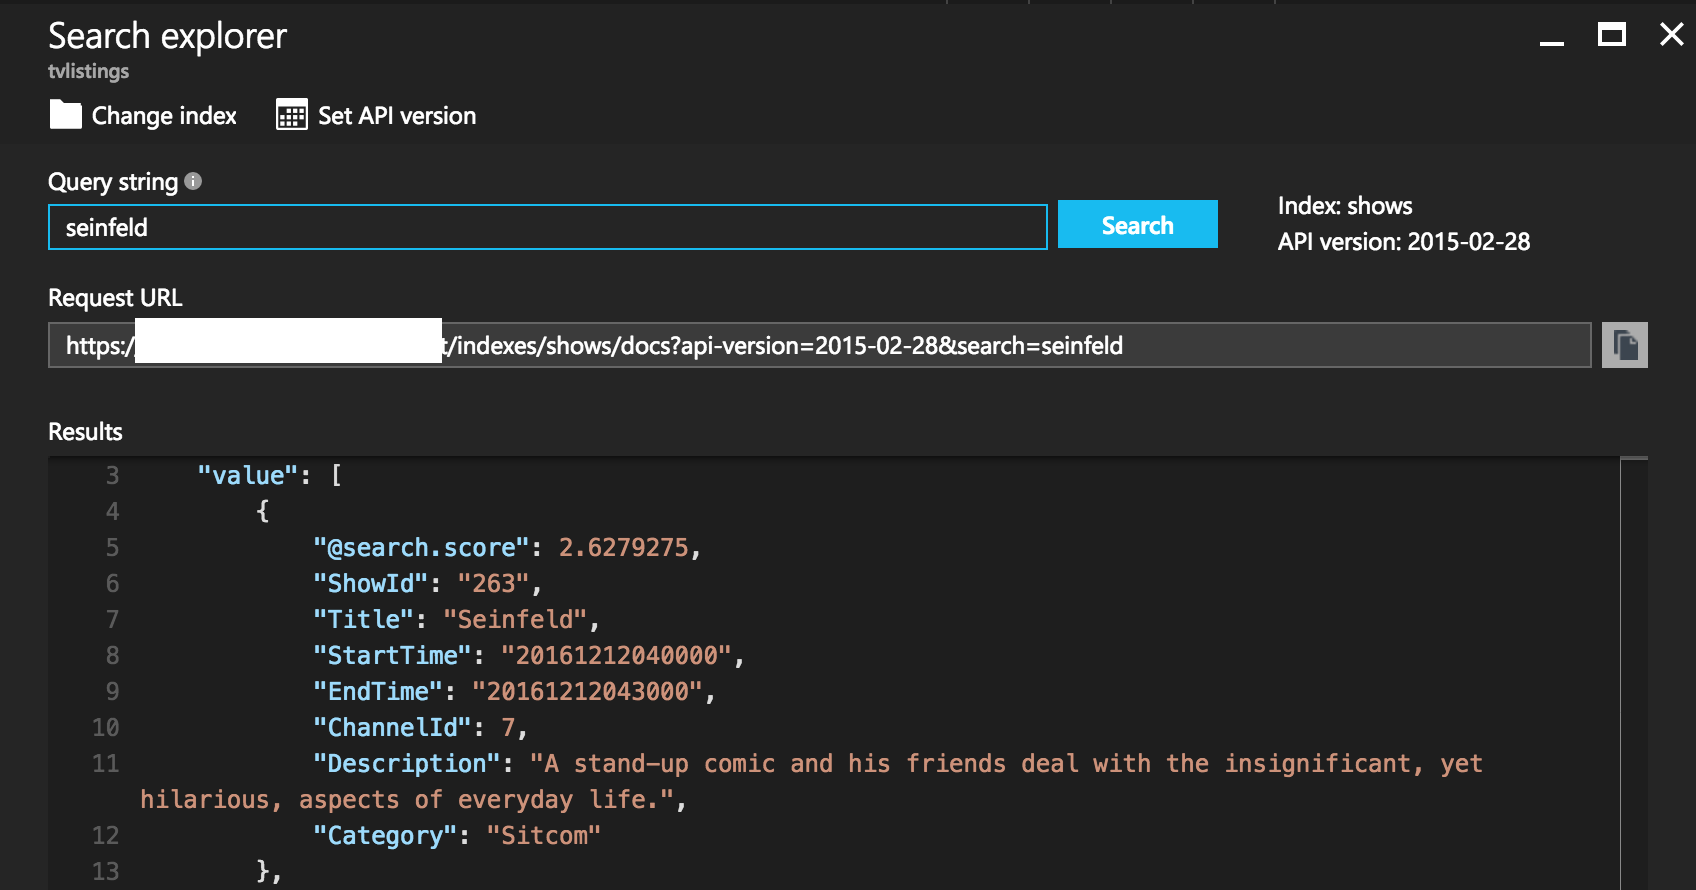Close the Search explorer blade

(1672, 35)
